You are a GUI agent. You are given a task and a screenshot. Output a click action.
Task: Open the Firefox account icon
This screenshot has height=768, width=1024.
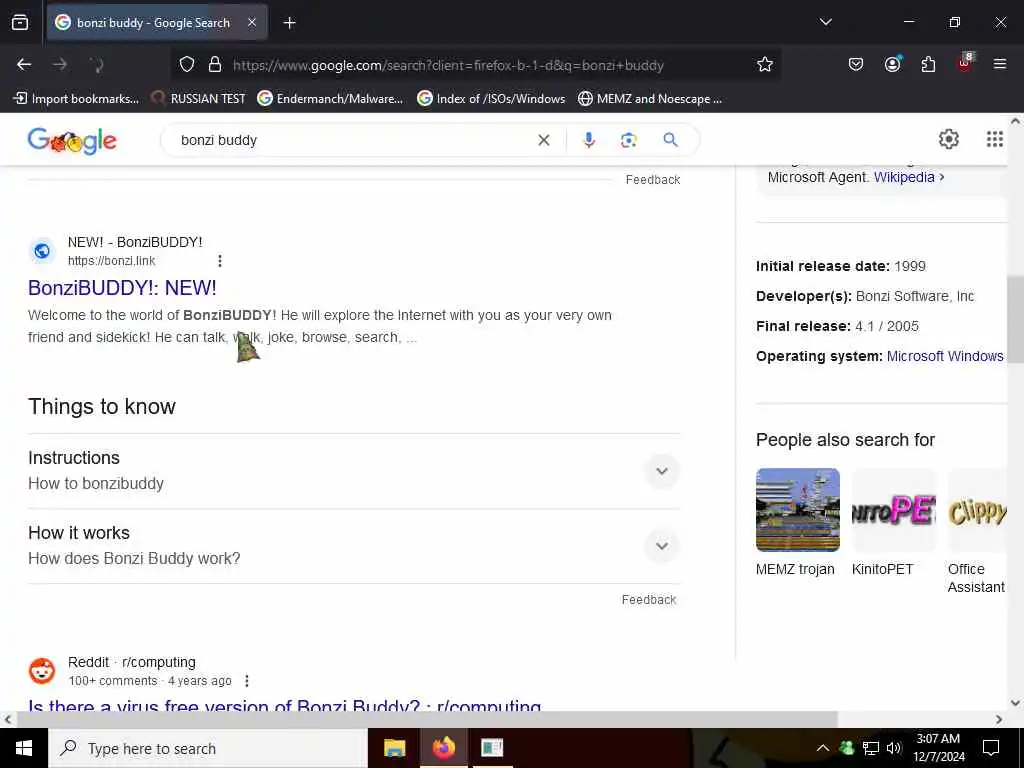(892, 64)
